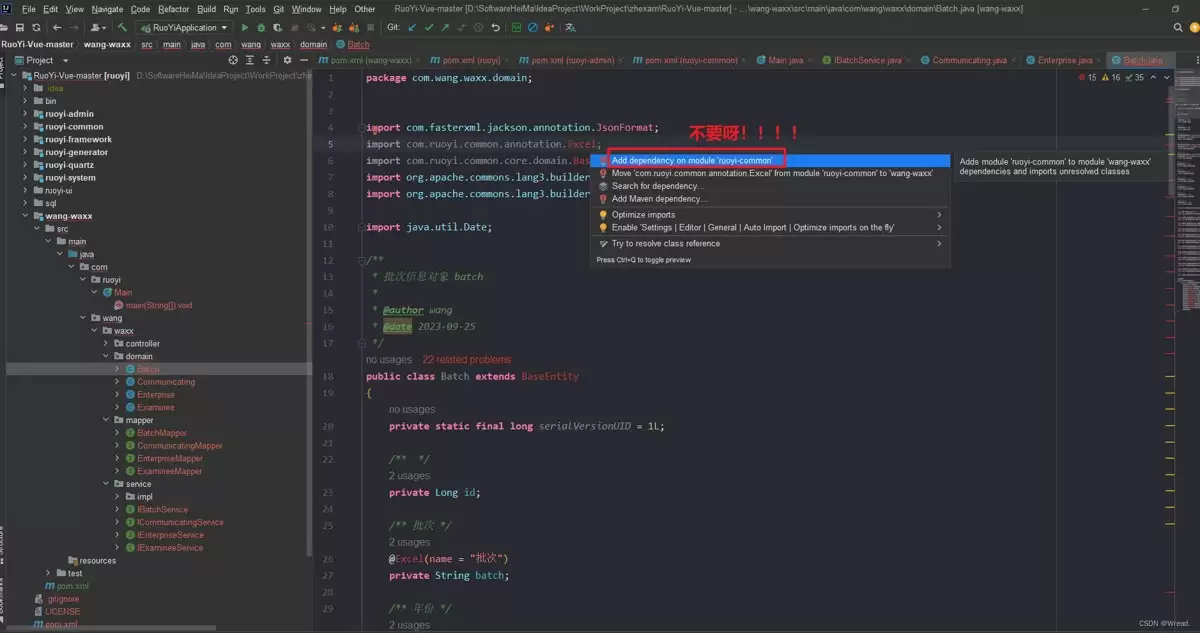Click the Translate icon in toolbar

point(570,27)
